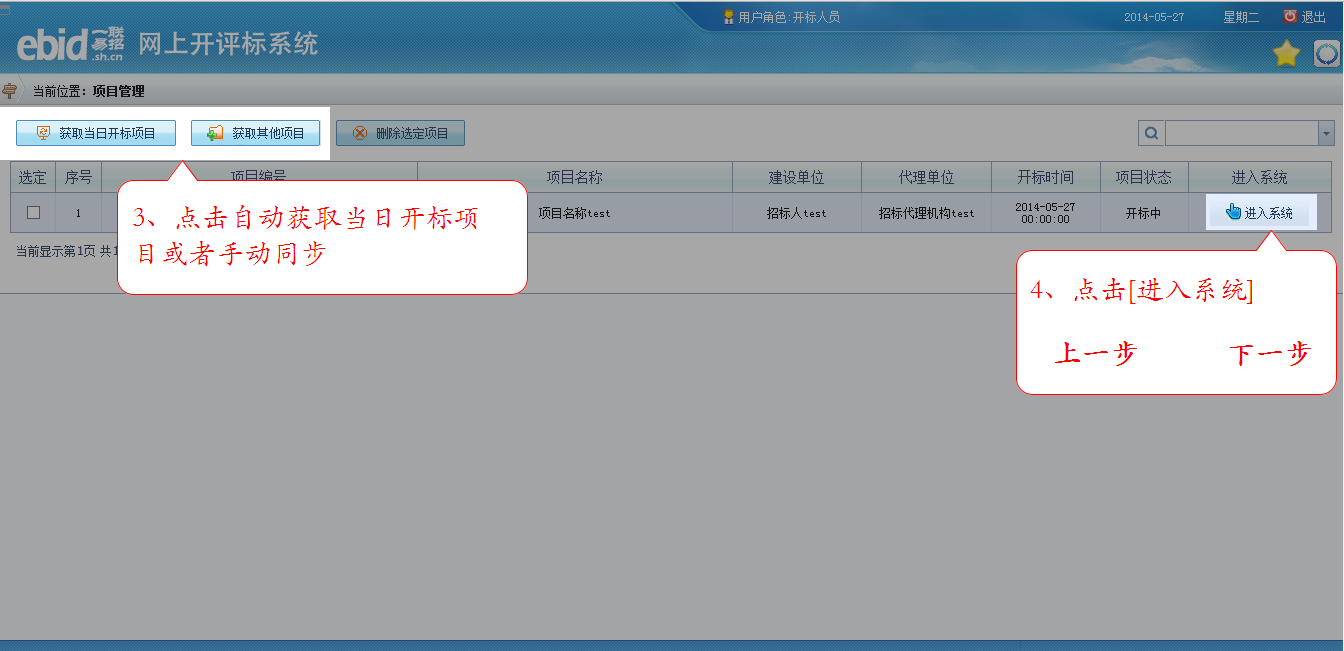Click inside the search input field
The image size is (1344, 651).
pos(1241,133)
